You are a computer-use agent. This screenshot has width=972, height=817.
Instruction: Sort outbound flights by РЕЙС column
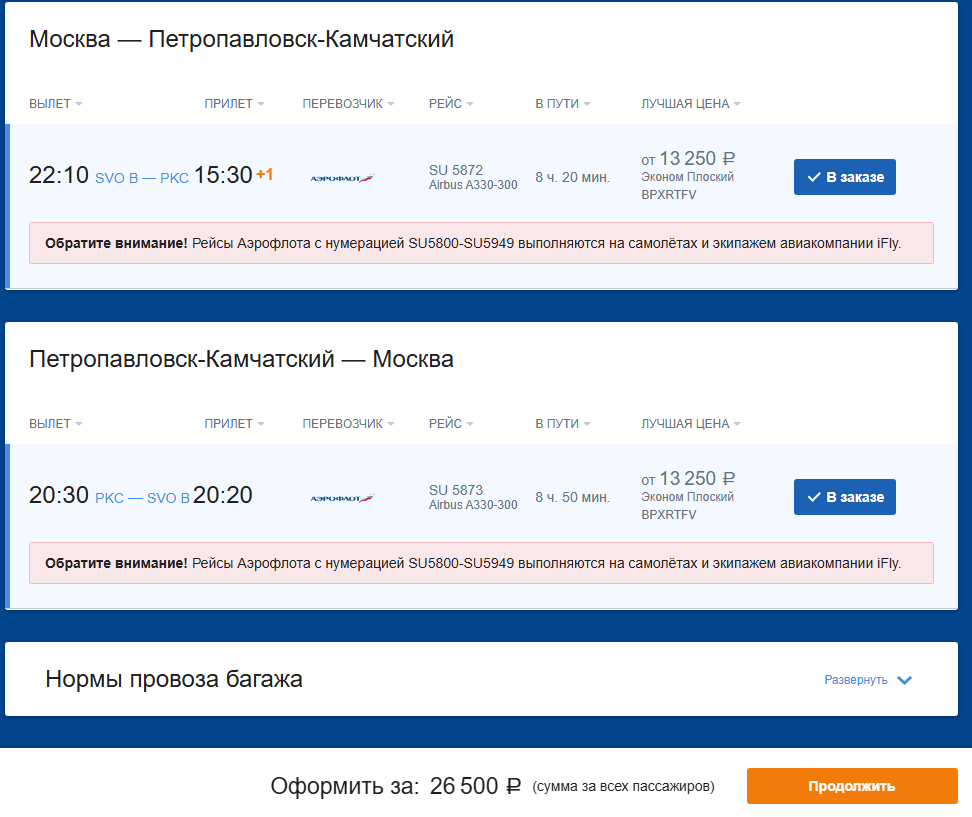[451, 104]
